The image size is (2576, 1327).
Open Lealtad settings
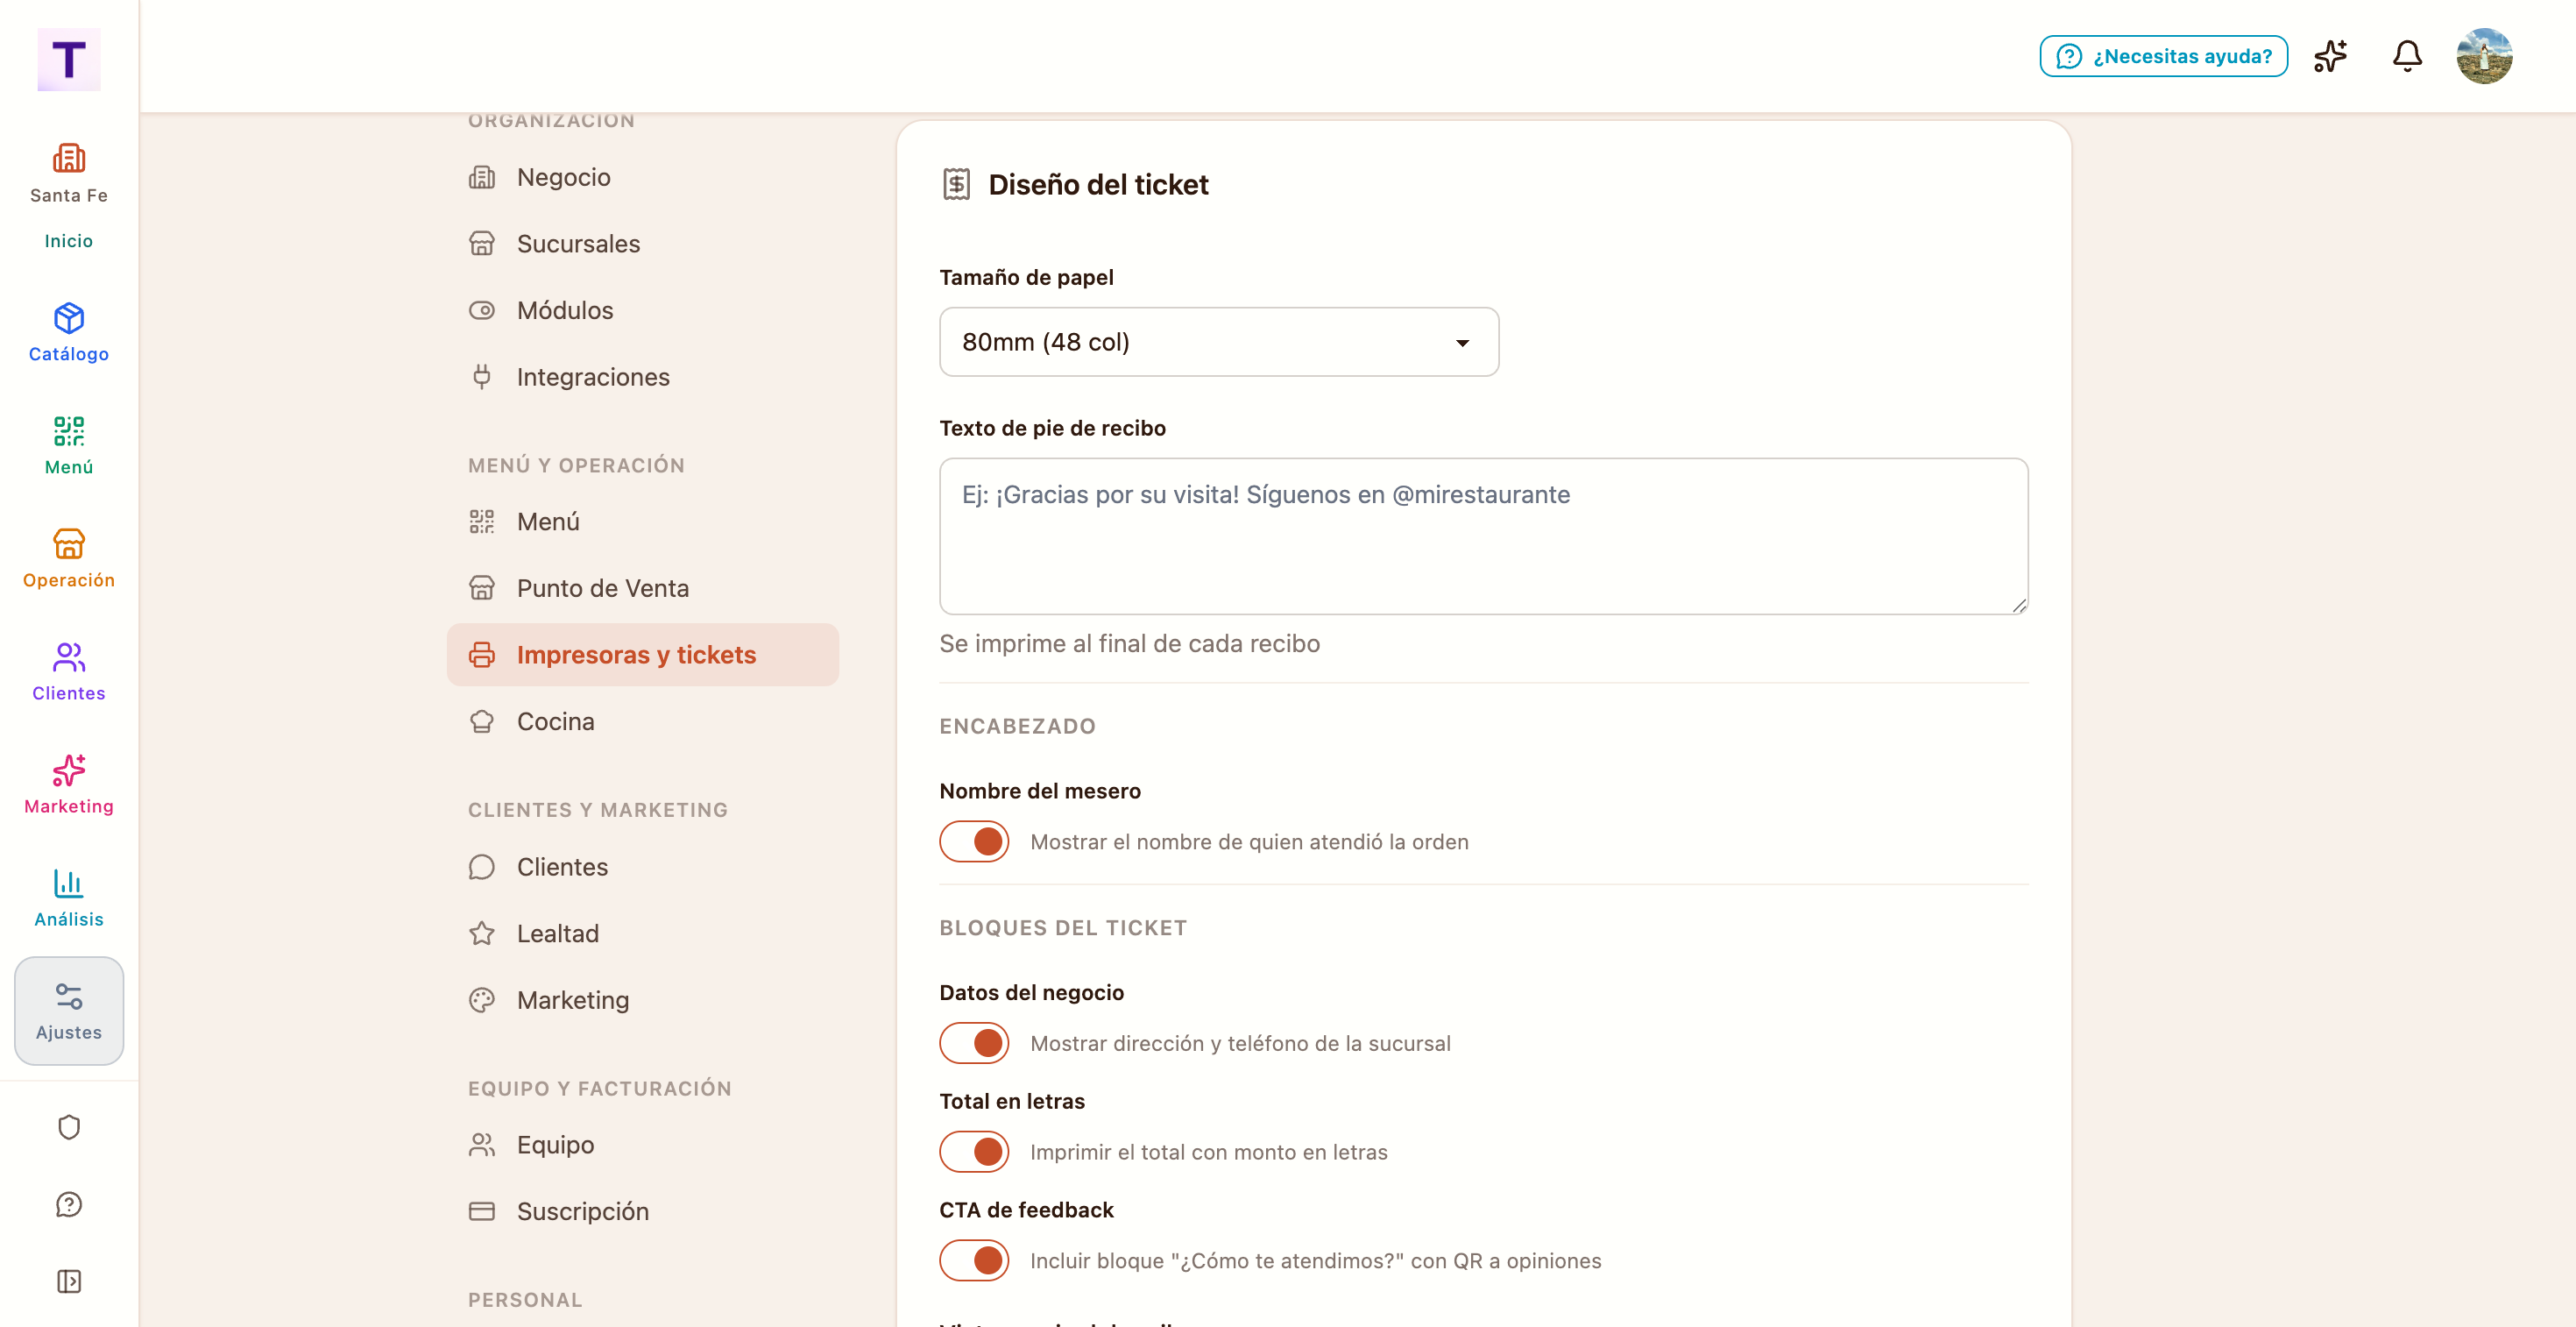point(642,933)
